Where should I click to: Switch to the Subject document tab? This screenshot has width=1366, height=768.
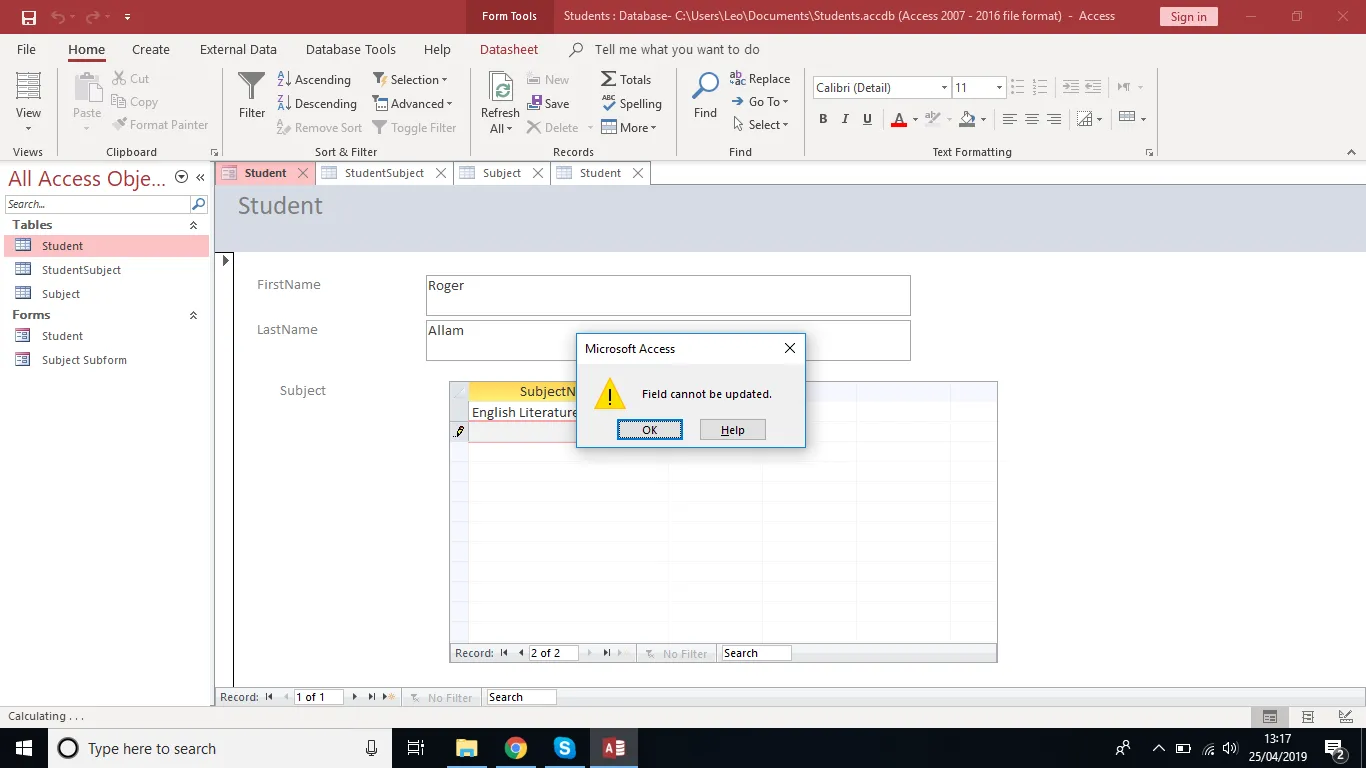tap(502, 173)
